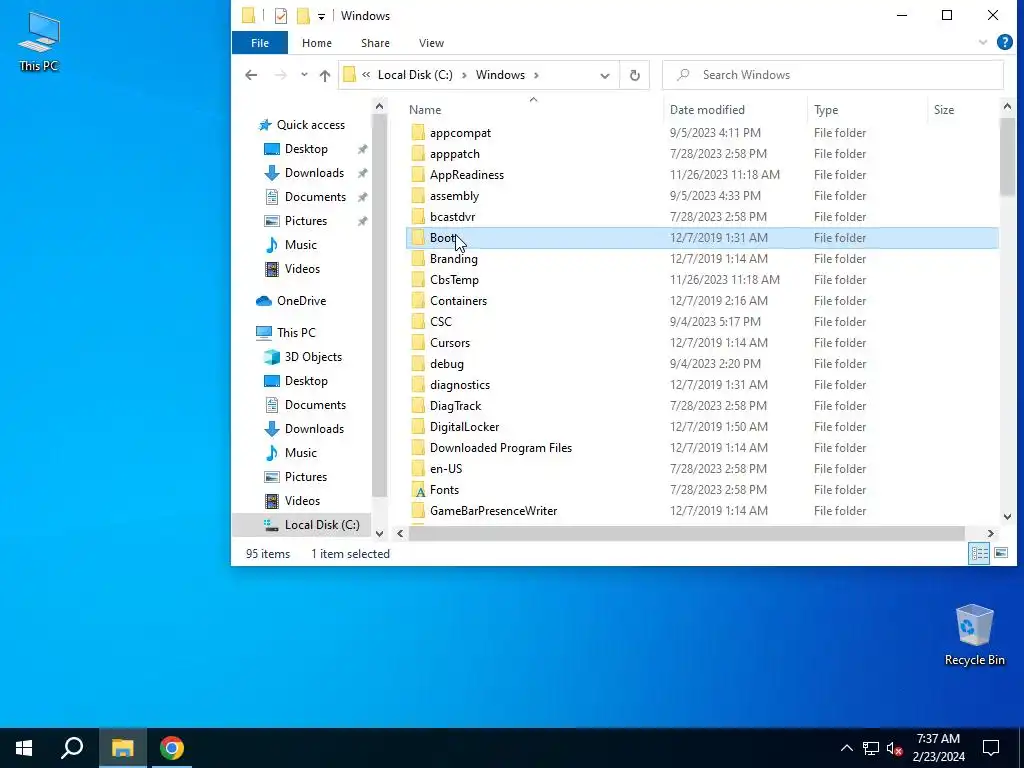Click the Properties quick access toolbar icon

tap(281, 16)
